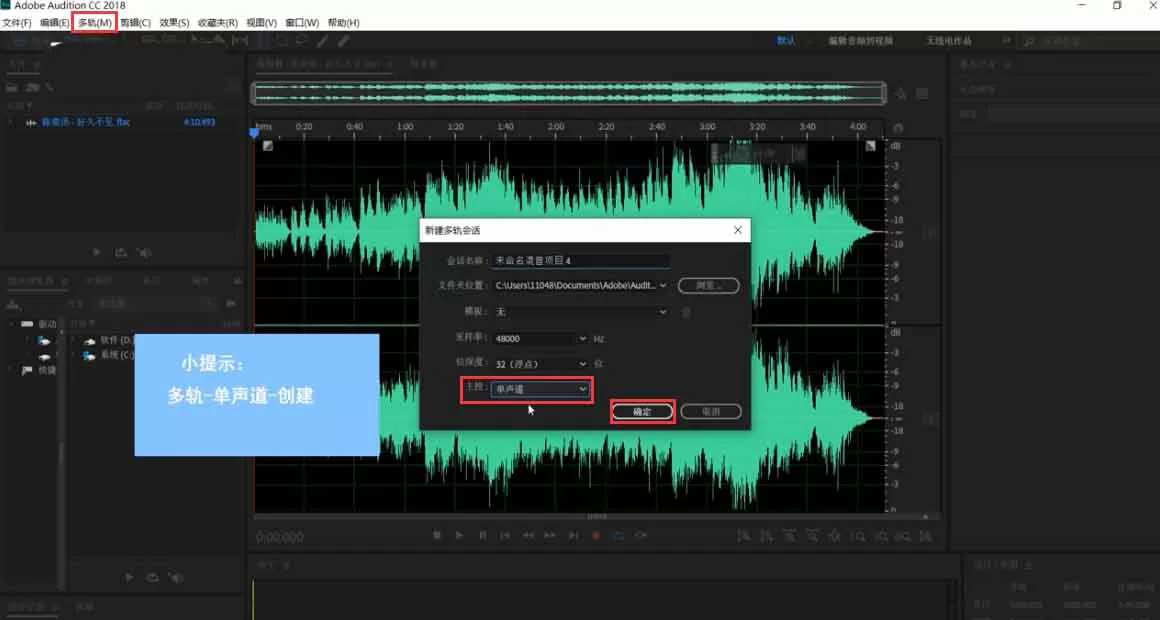Screen dimensions: 1160x620
Task: Open the bit depth 32 (浮点) dropdown
Action: [x=540, y=364]
